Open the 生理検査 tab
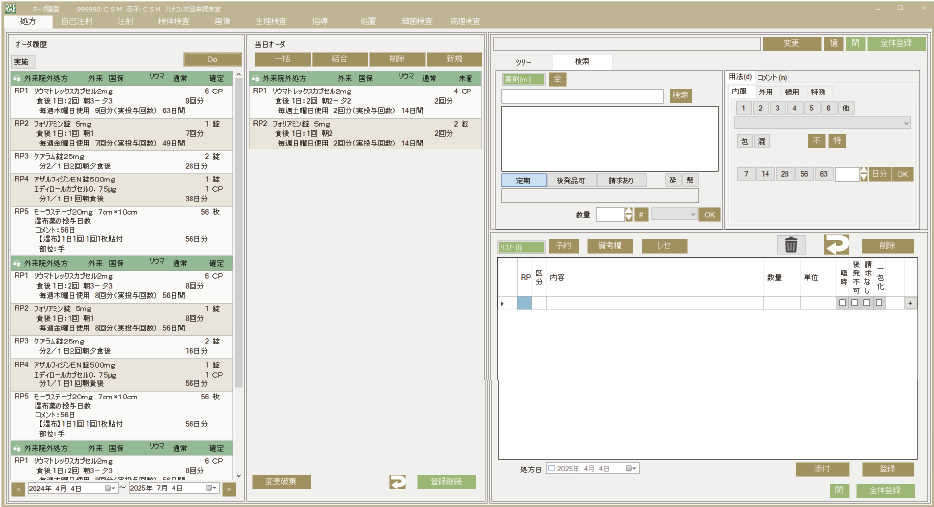 [271, 21]
